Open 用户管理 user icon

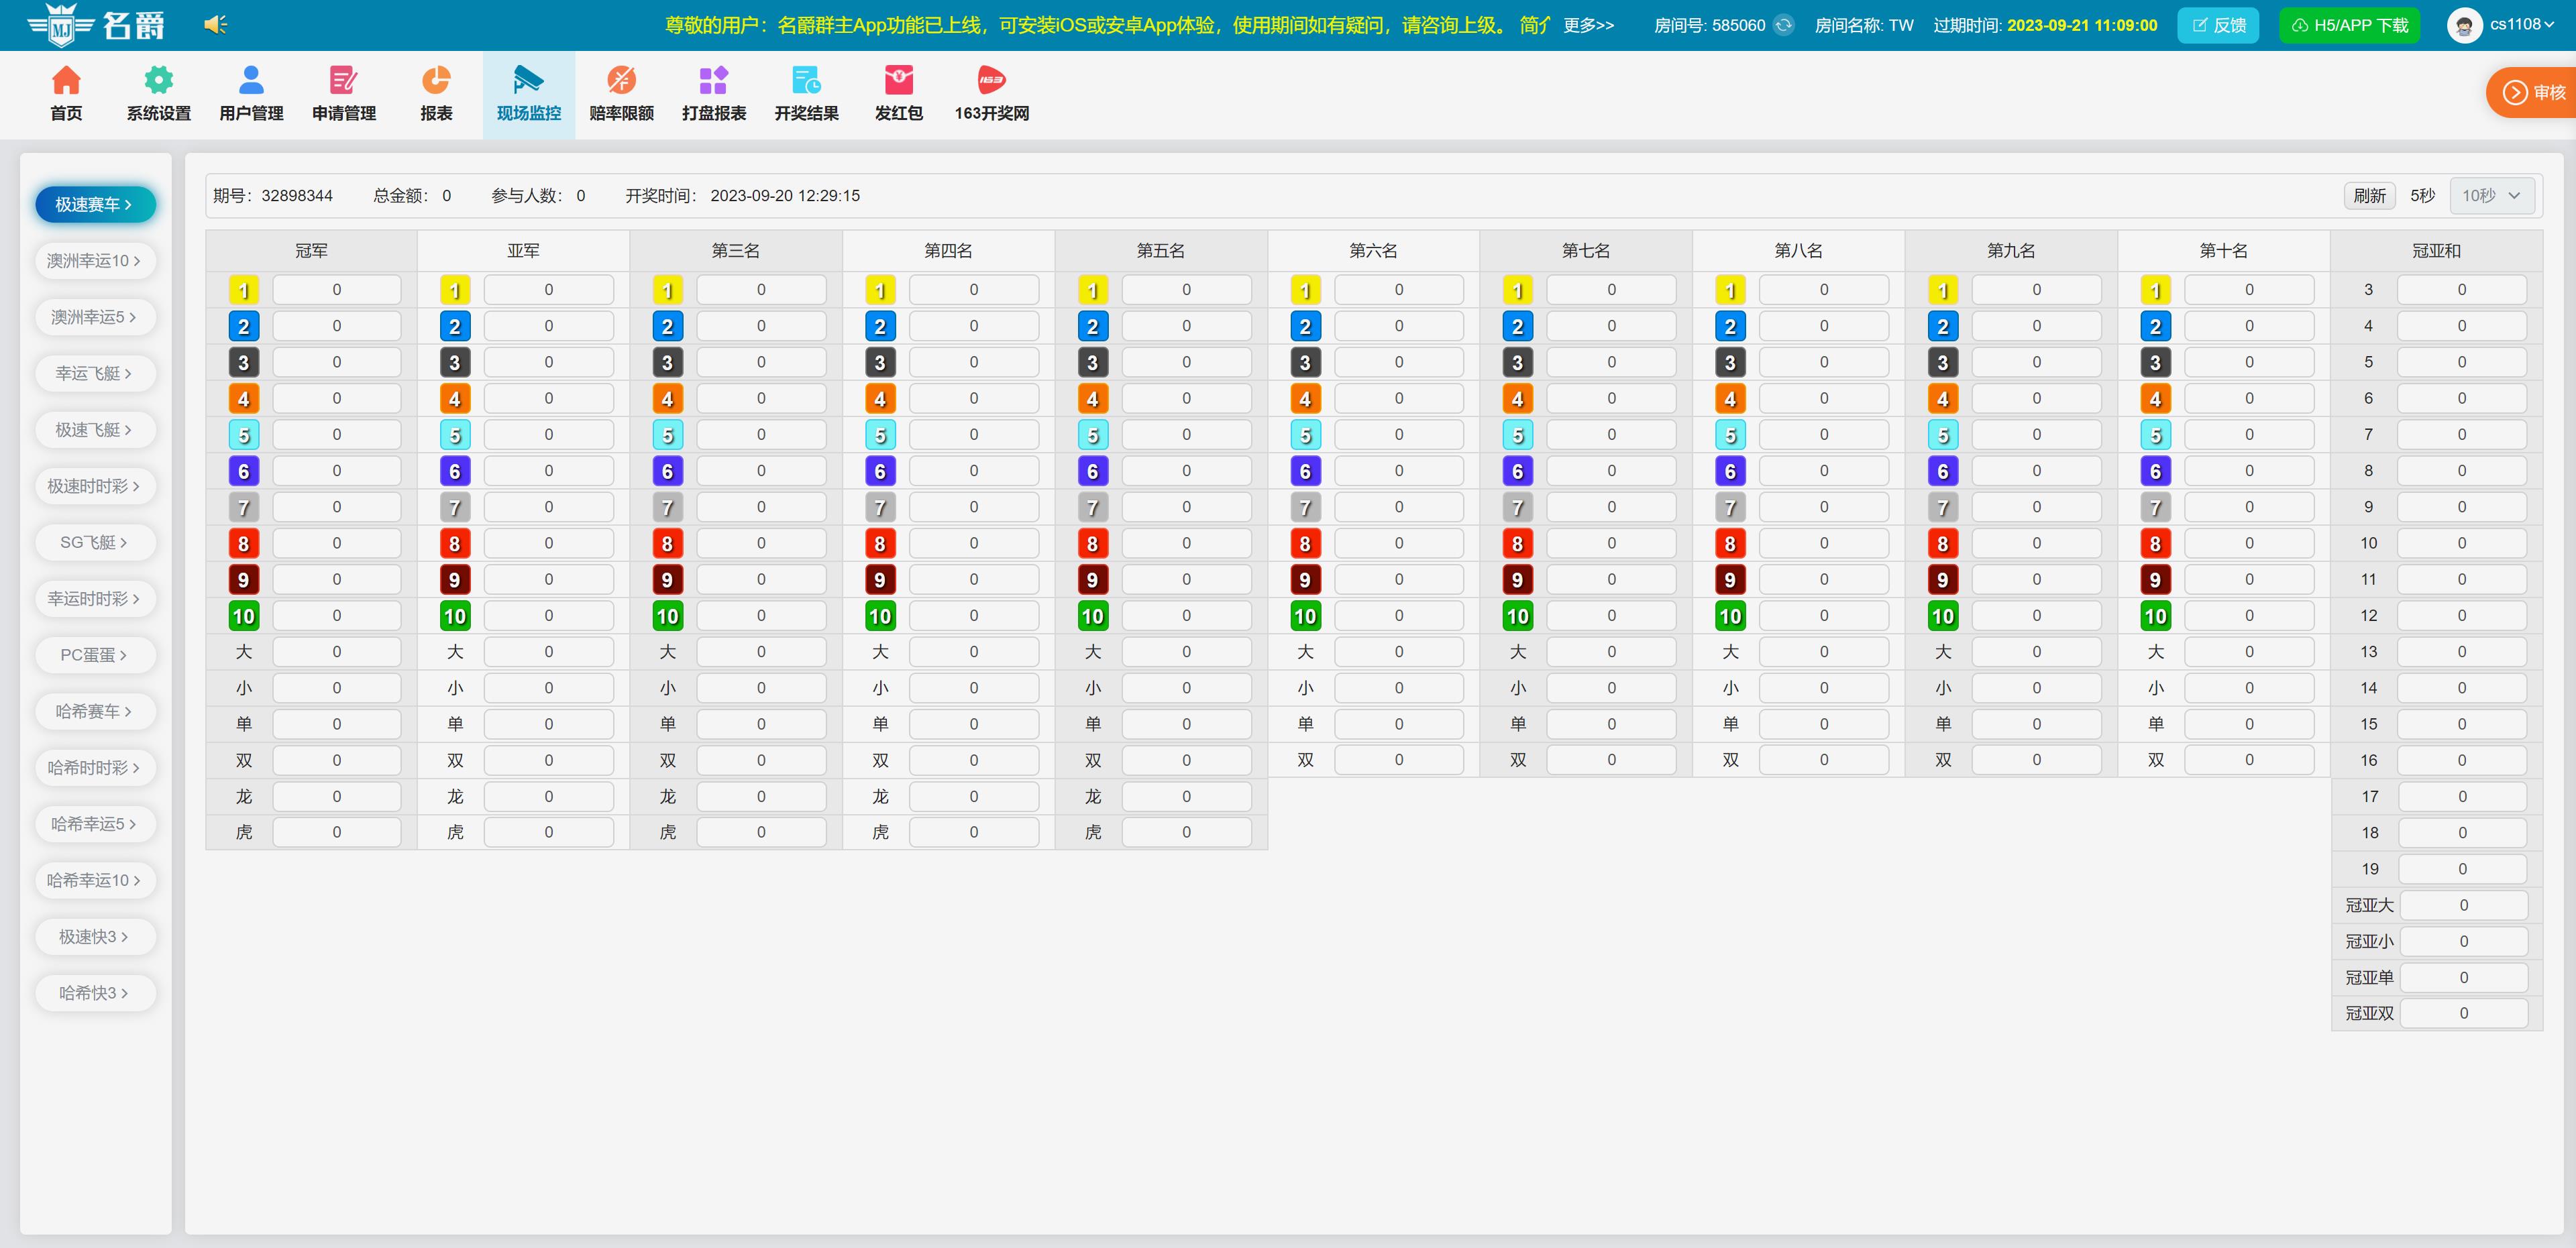point(251,80)
